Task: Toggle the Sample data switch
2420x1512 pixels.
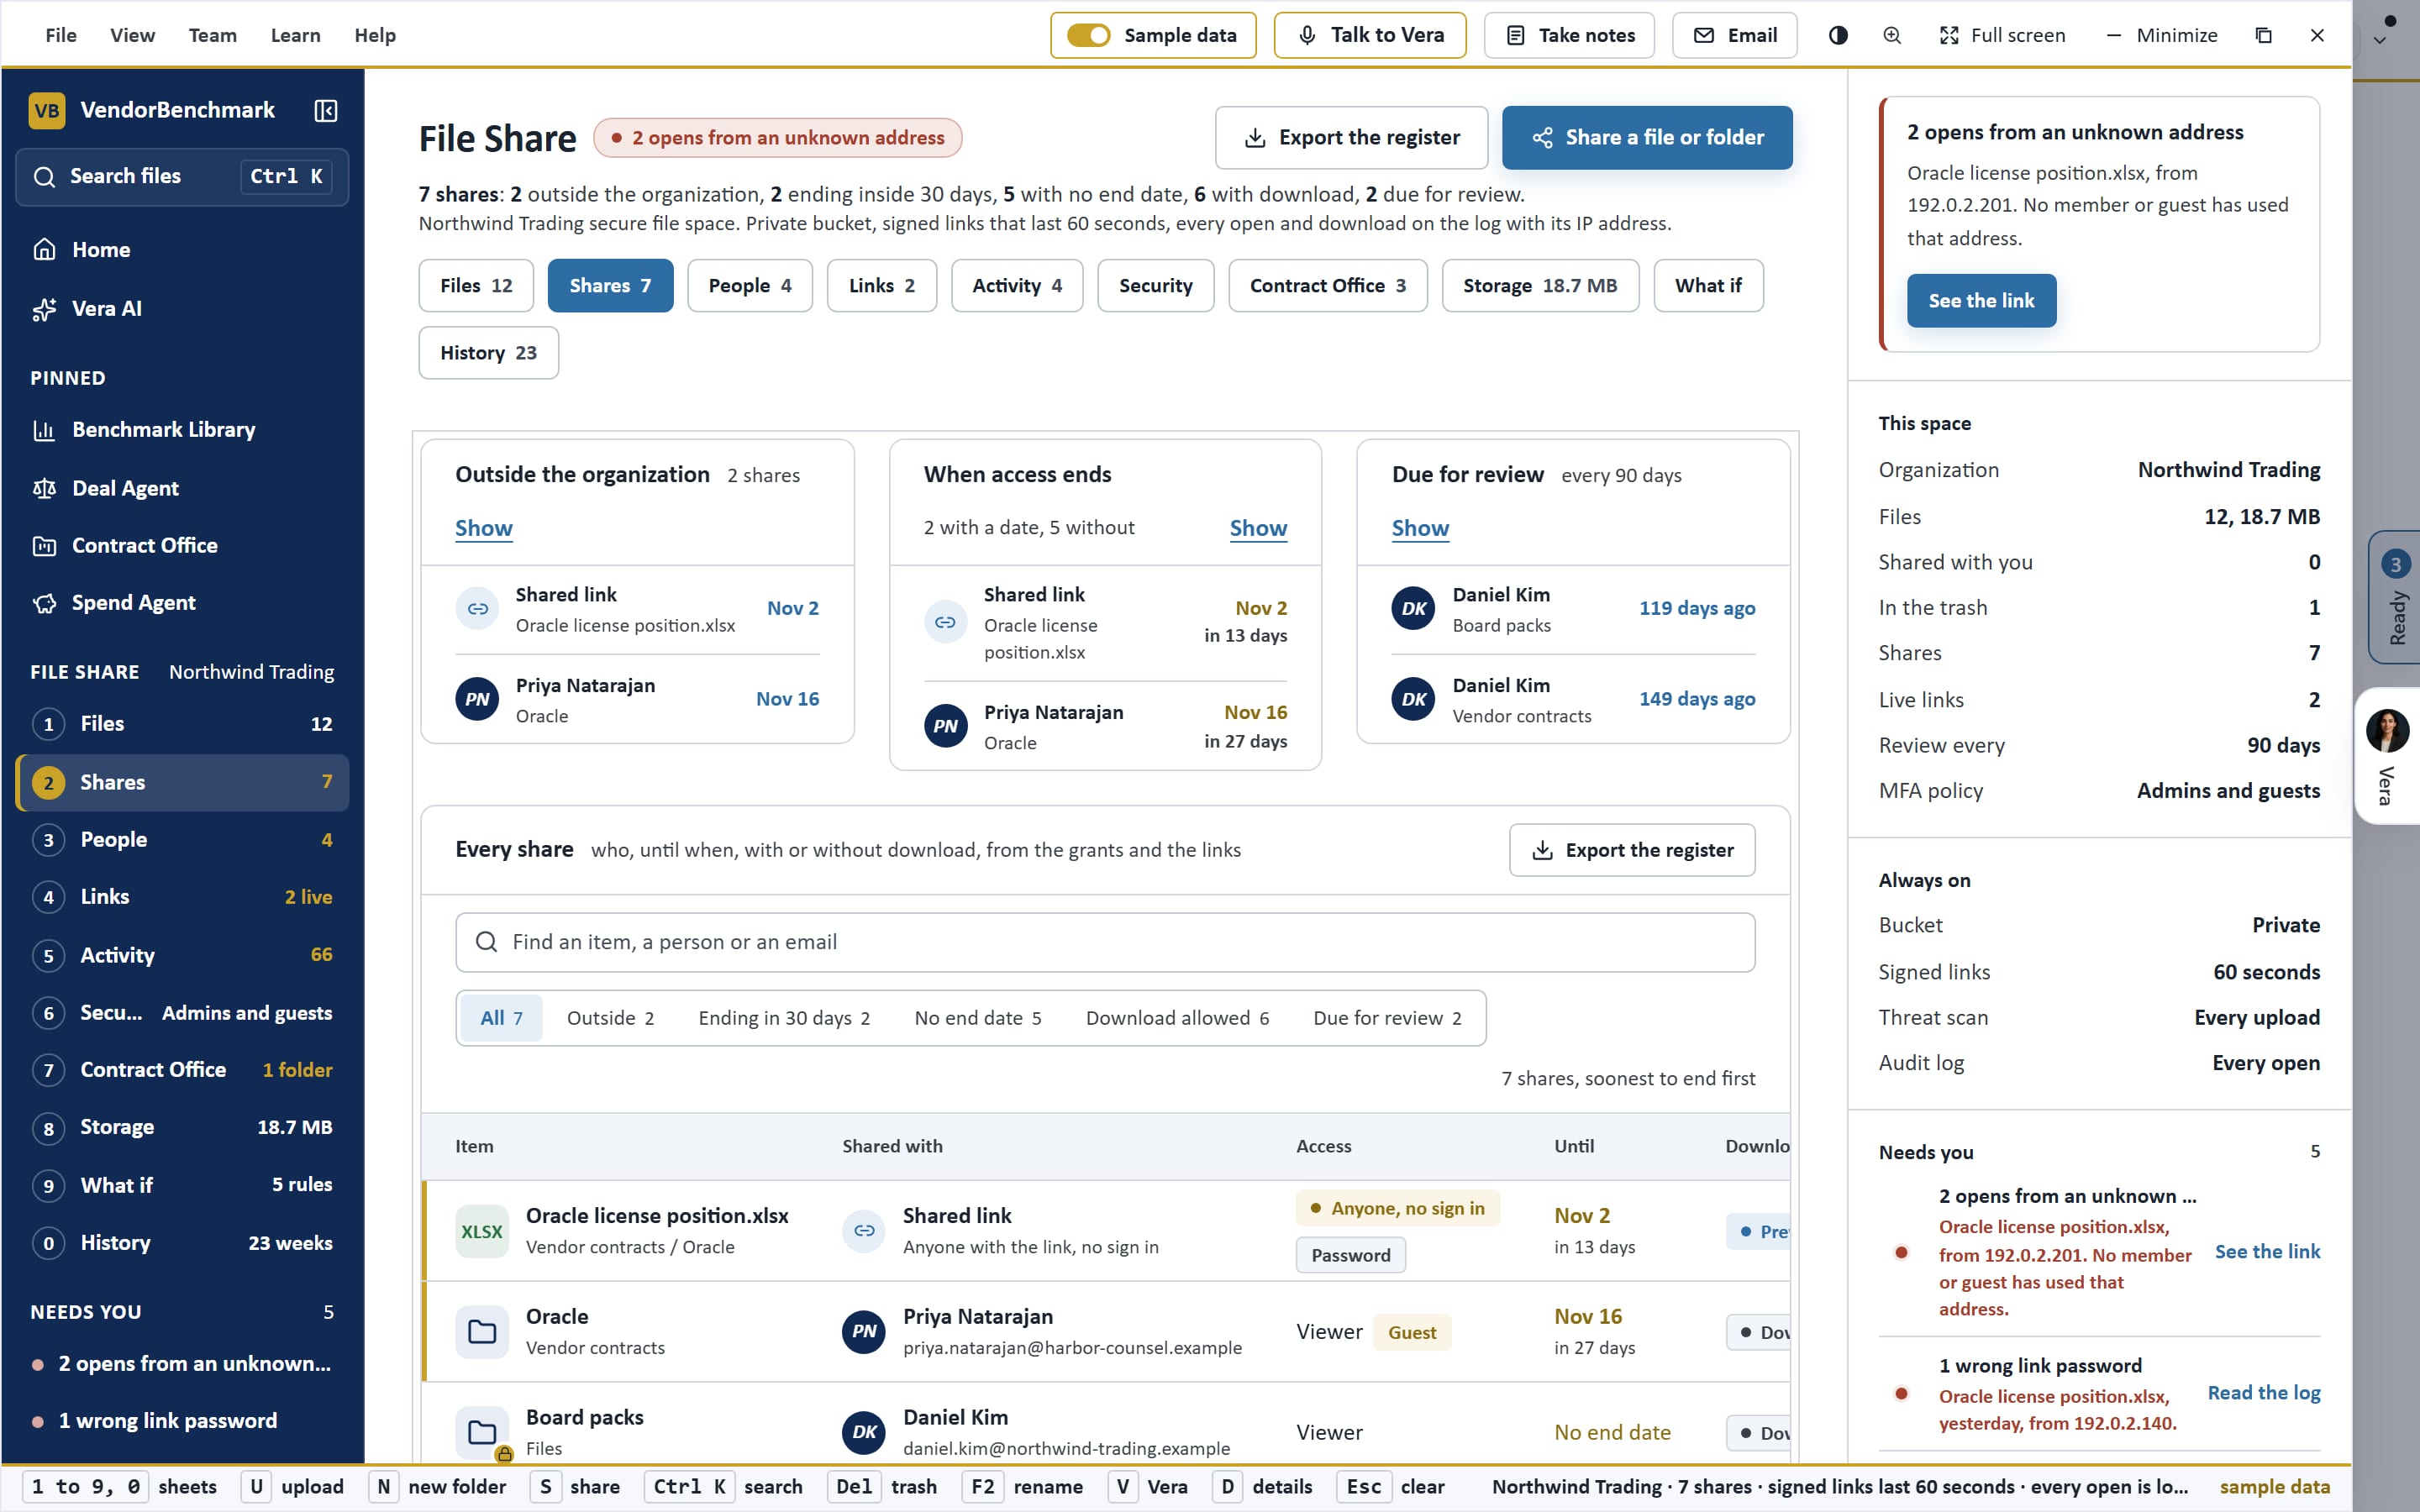Action: (1088, 35)
